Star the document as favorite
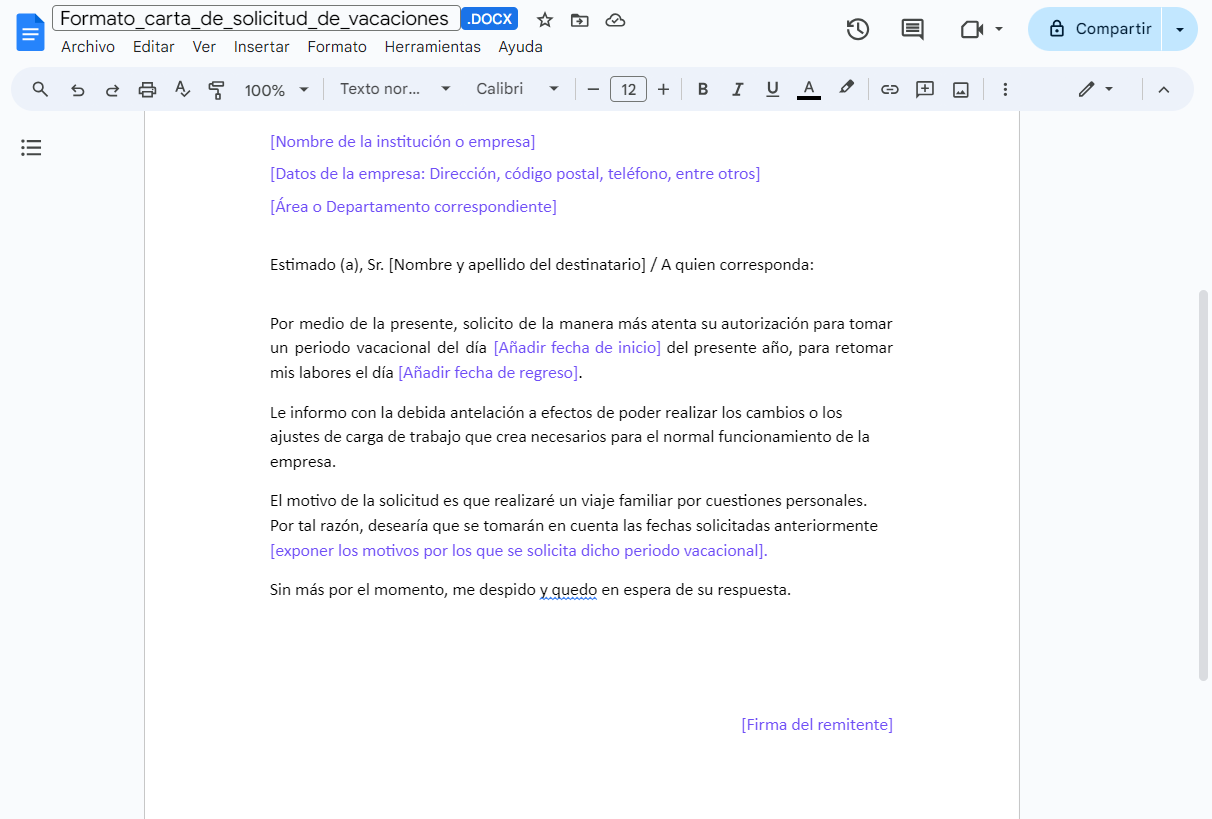The height and width of the screenshot is (819, 1212). (x=544, y=18)
